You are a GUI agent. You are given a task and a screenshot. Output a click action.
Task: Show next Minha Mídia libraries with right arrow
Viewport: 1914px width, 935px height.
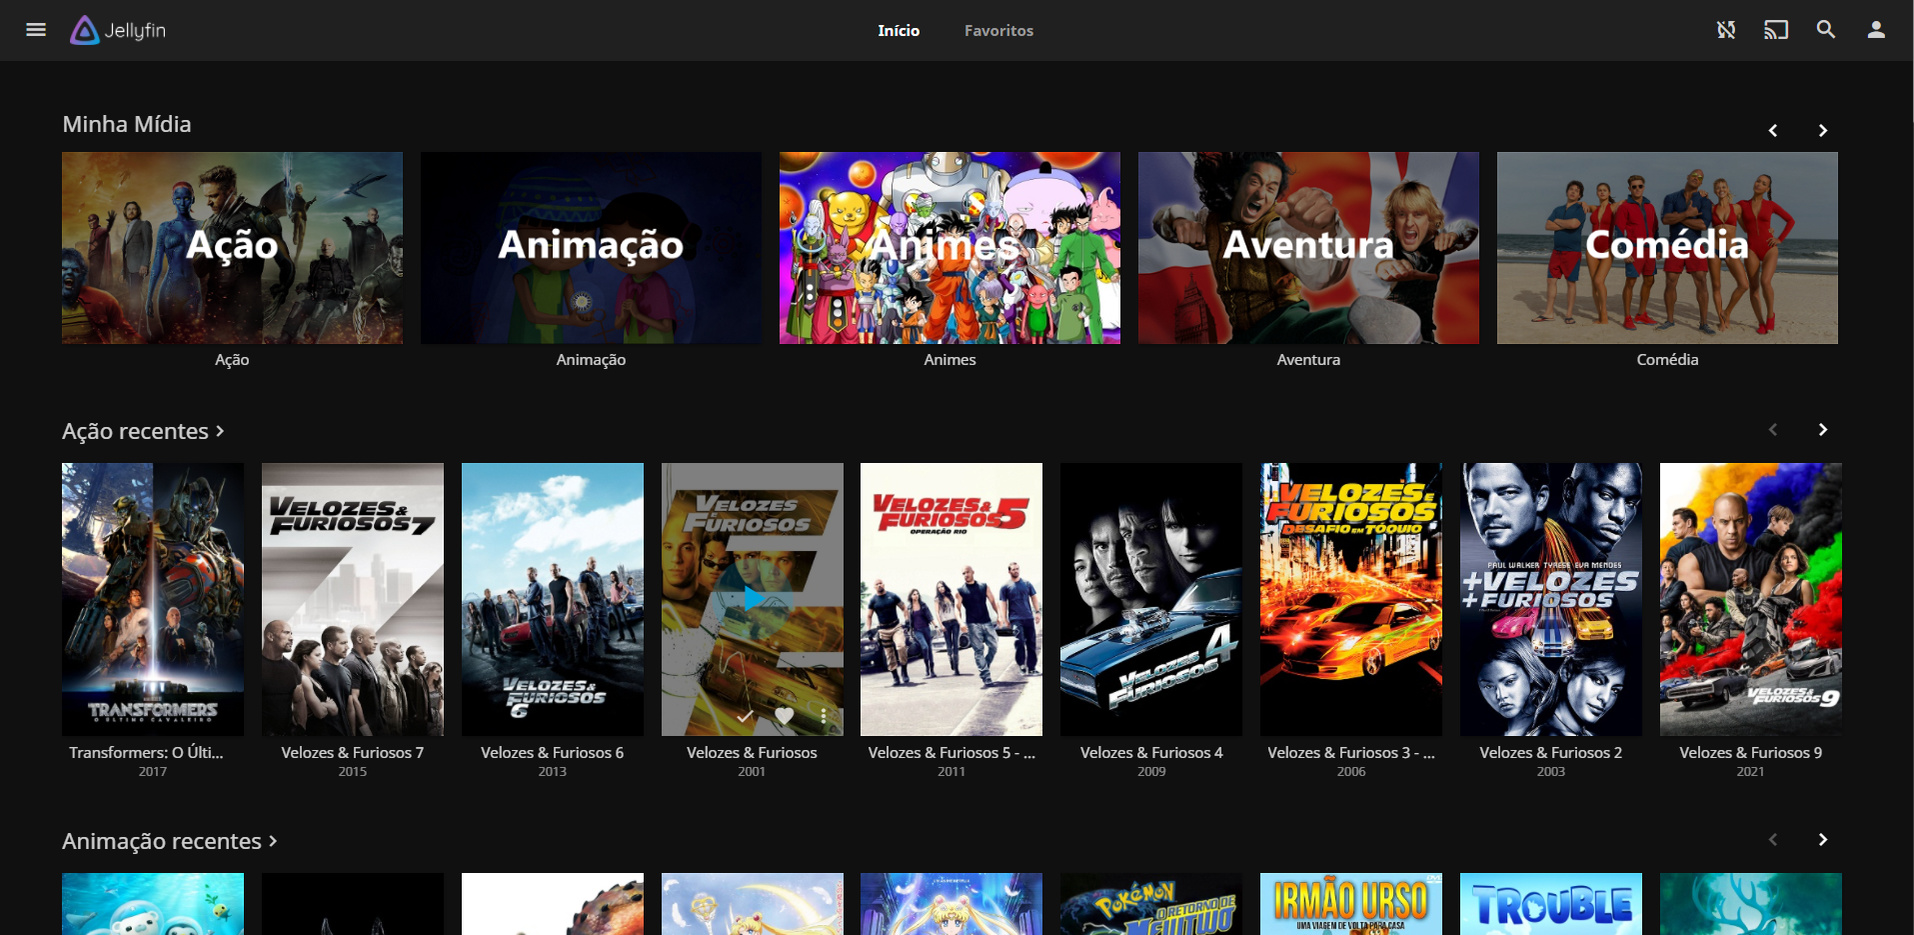click(1823, 130)
